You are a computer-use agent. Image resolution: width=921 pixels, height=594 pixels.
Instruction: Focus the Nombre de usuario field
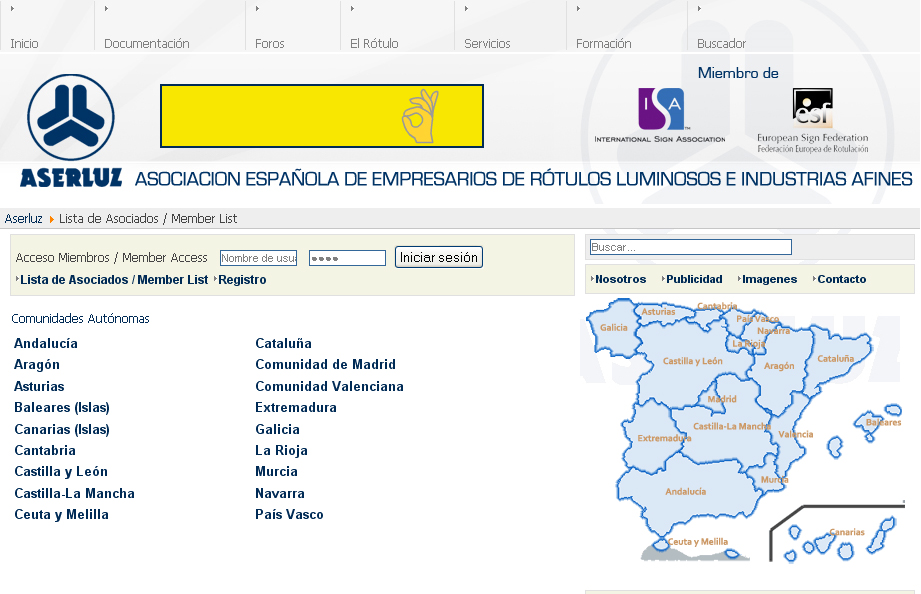tap(258, 258)
